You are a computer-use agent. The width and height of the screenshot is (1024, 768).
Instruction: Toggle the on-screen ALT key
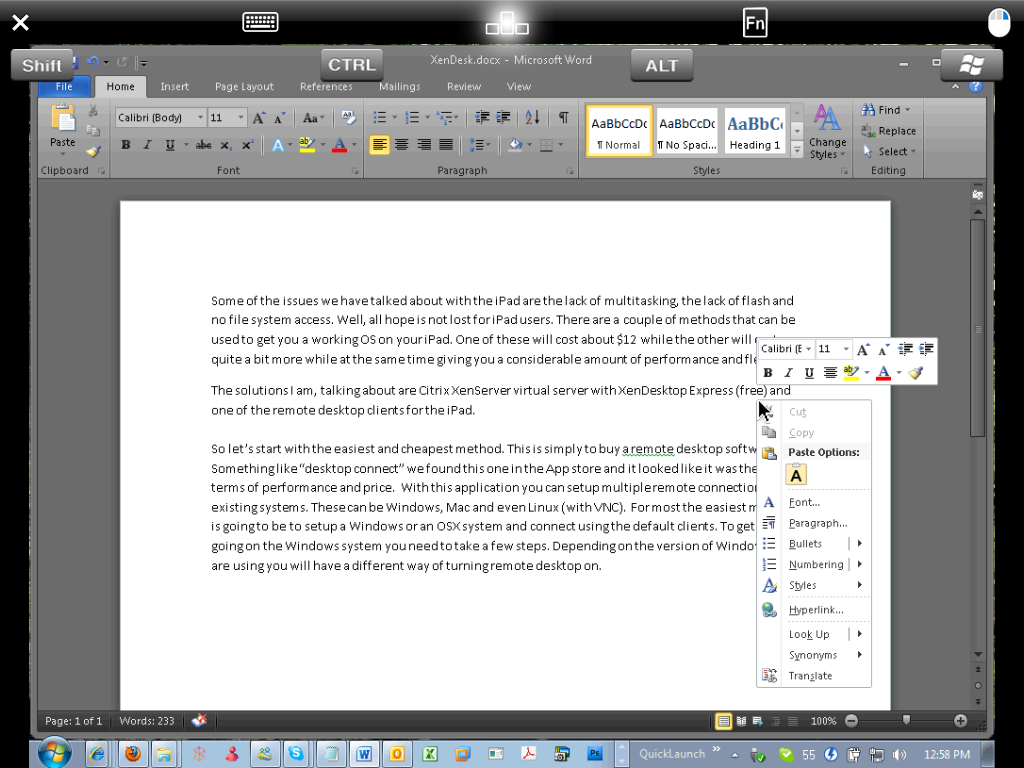pos(662,65)
